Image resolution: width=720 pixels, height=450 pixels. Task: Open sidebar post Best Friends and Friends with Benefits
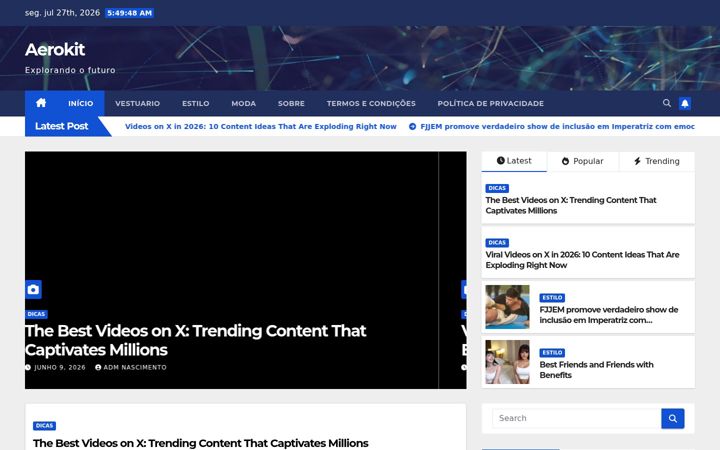[596, 370]
